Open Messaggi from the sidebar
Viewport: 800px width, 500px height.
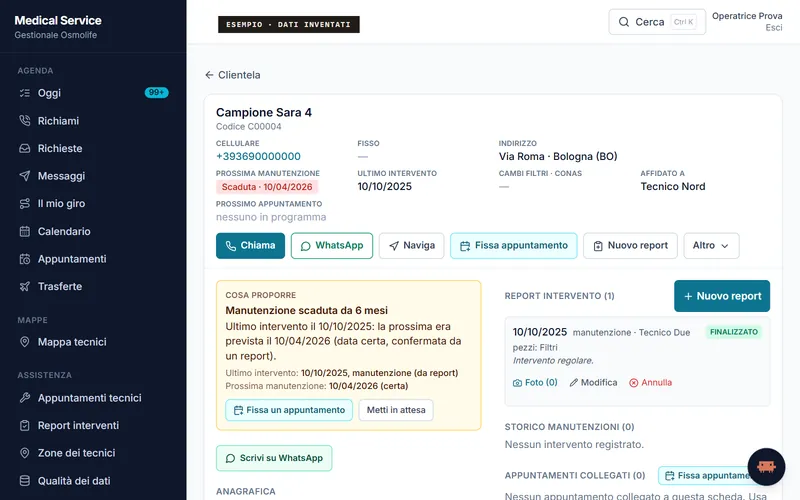point(93,176)
